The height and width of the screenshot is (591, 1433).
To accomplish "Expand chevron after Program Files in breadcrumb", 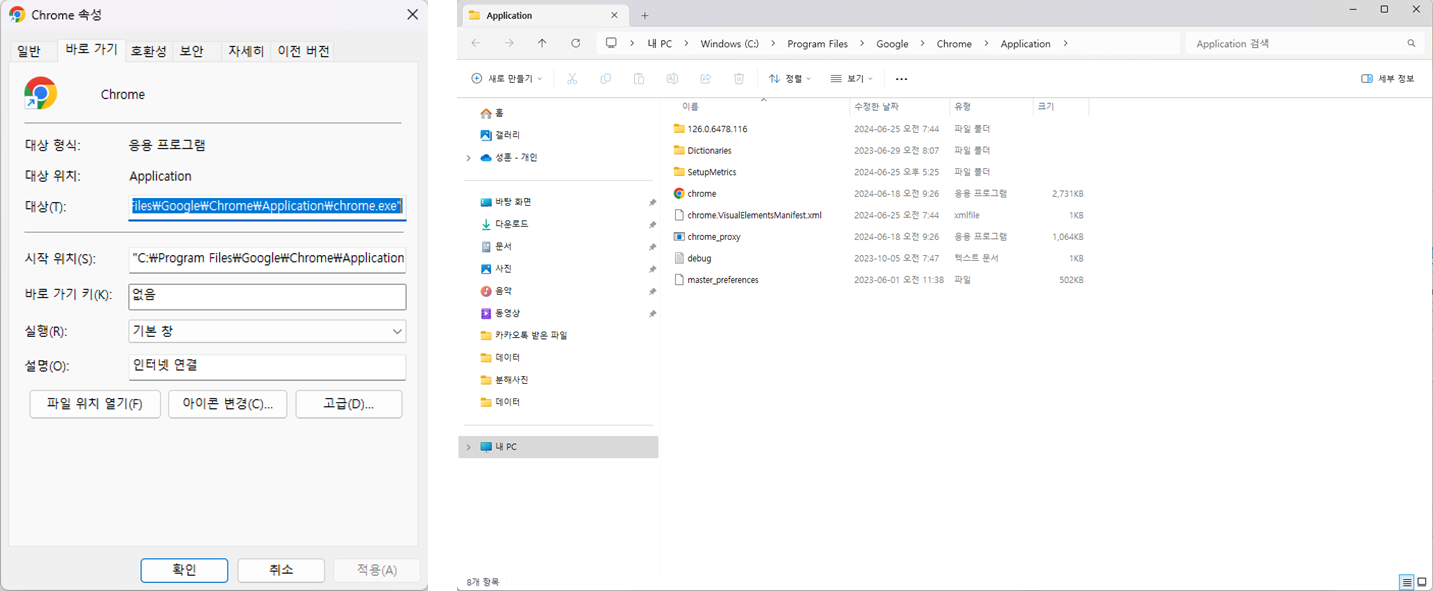I will [862, 44].
